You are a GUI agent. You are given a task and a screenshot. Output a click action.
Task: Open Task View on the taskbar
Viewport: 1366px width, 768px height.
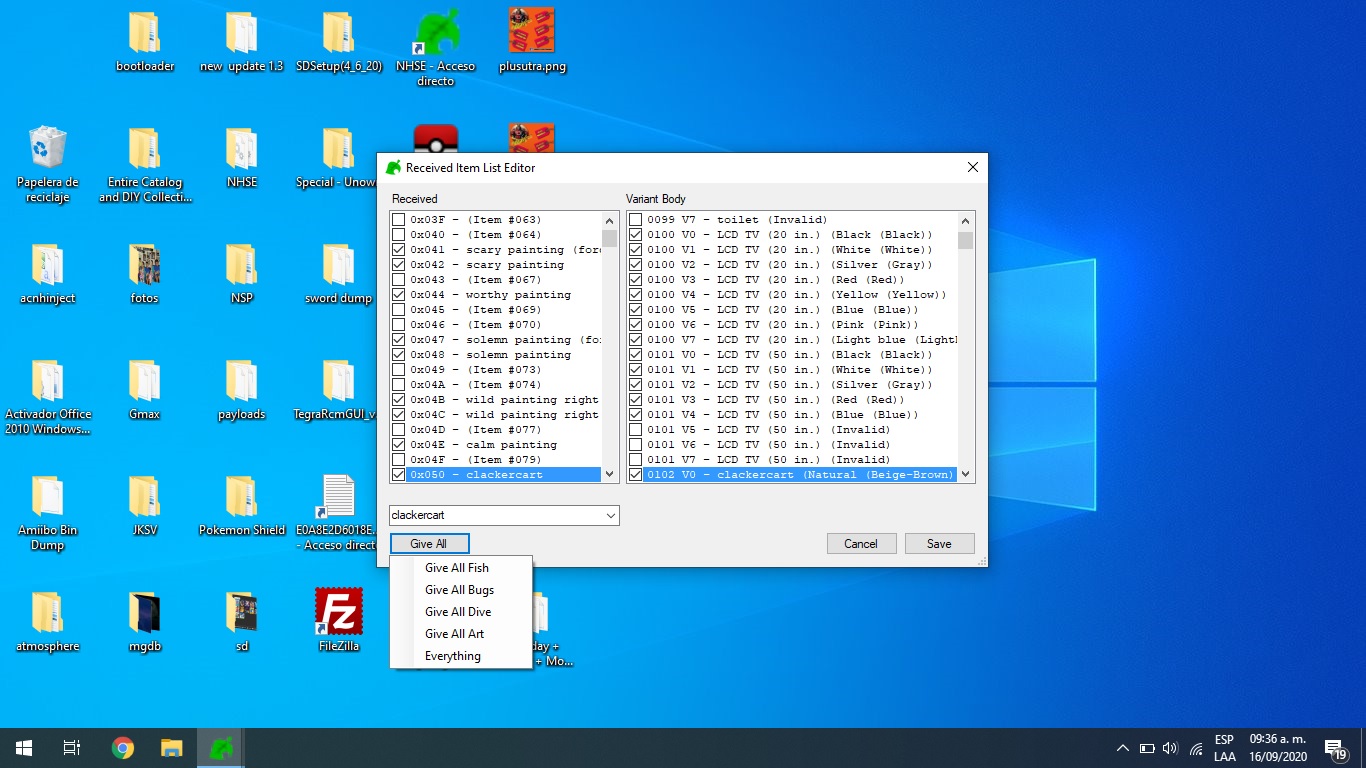72,748
